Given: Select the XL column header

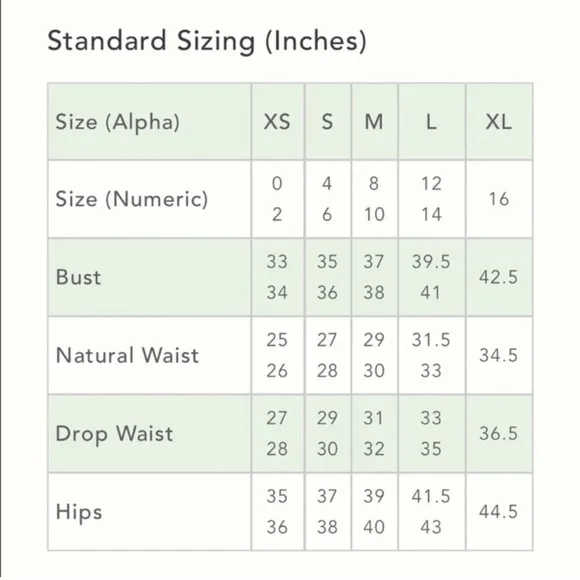Looking at the screenshot, I should click(499, 122).
